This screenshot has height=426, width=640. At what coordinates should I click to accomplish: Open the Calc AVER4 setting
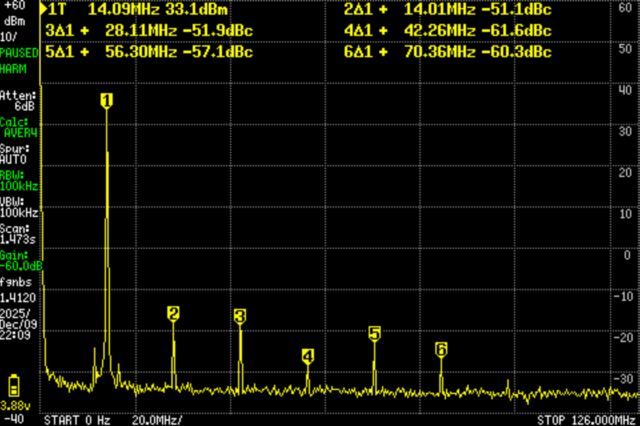pos(19,127)
